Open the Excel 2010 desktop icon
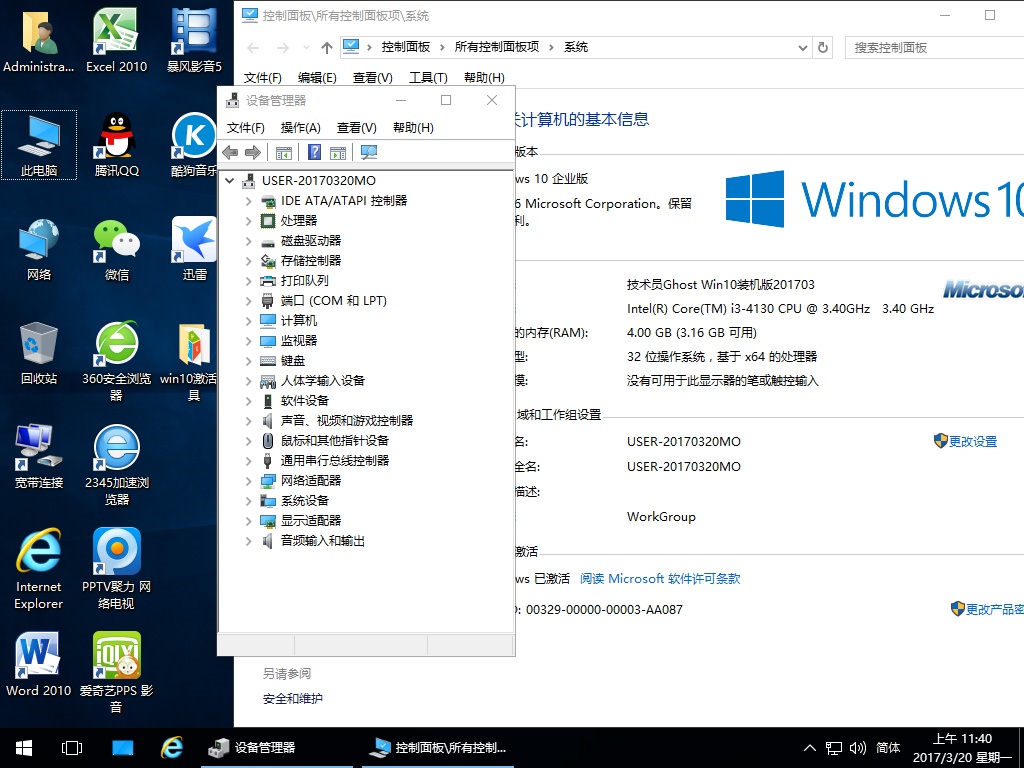 click(116, 39)
